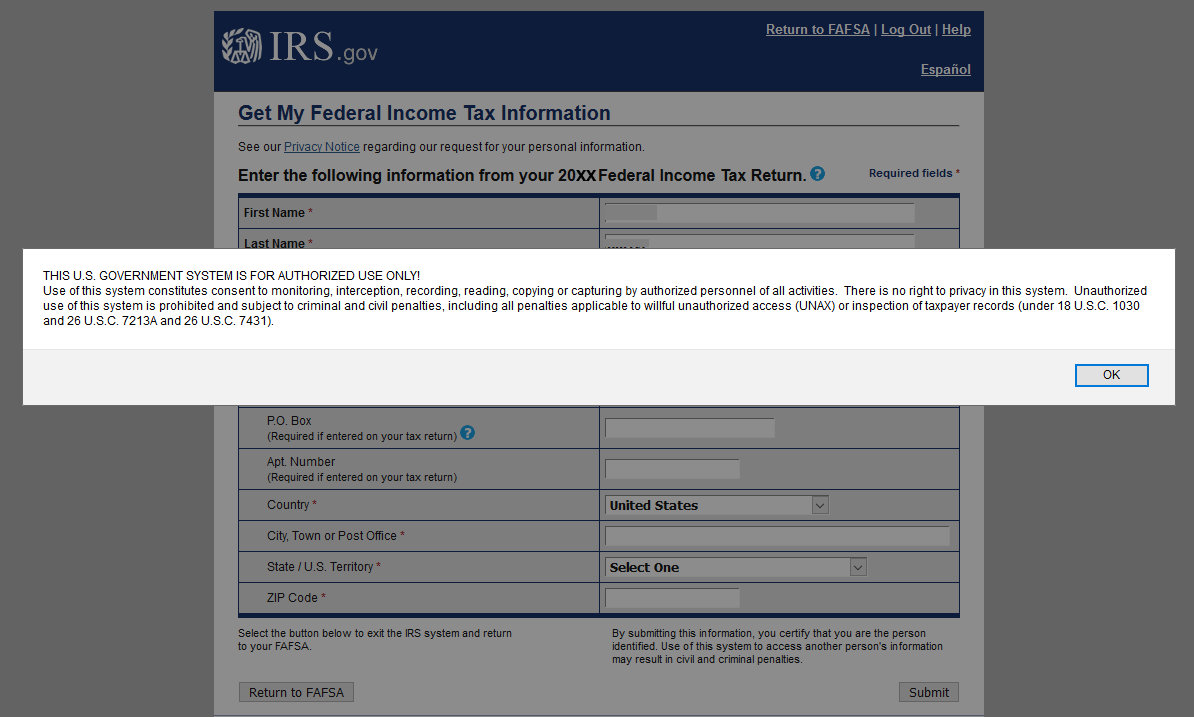Open the Help link in header
Image resolution: width=1194 pixels, height=717 pixels.
tap(956, 30)
